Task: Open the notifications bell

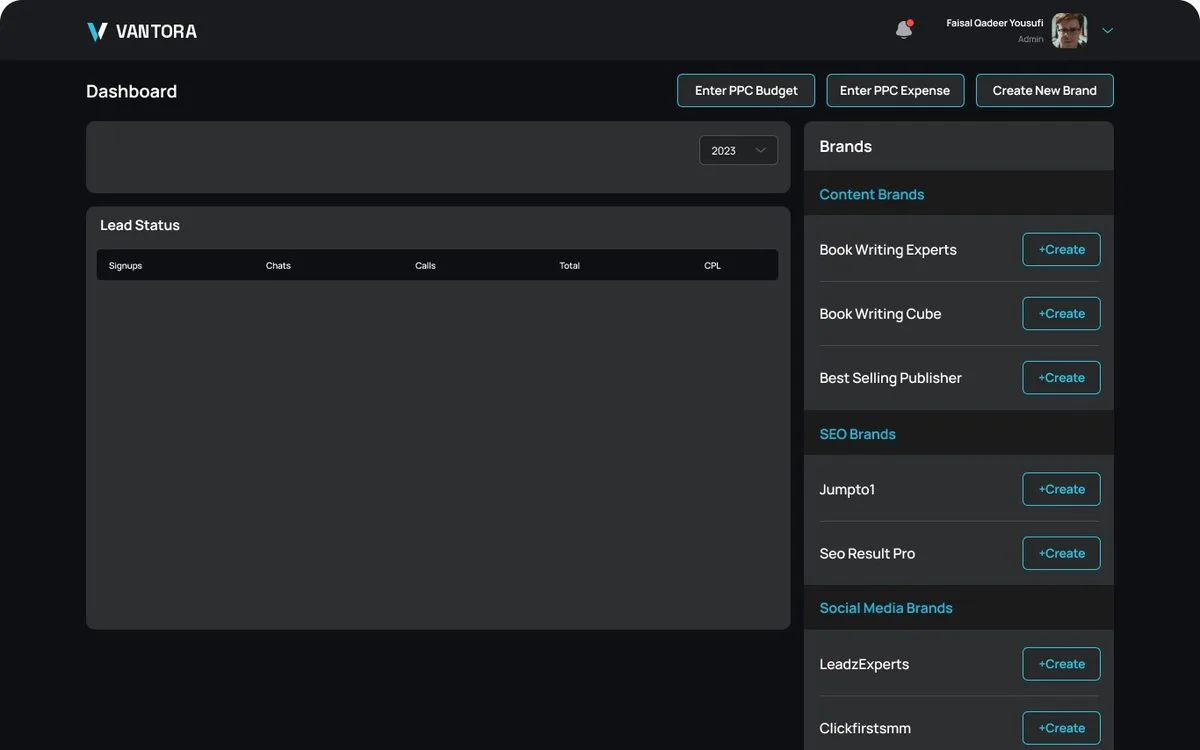Action: point(904,30)
